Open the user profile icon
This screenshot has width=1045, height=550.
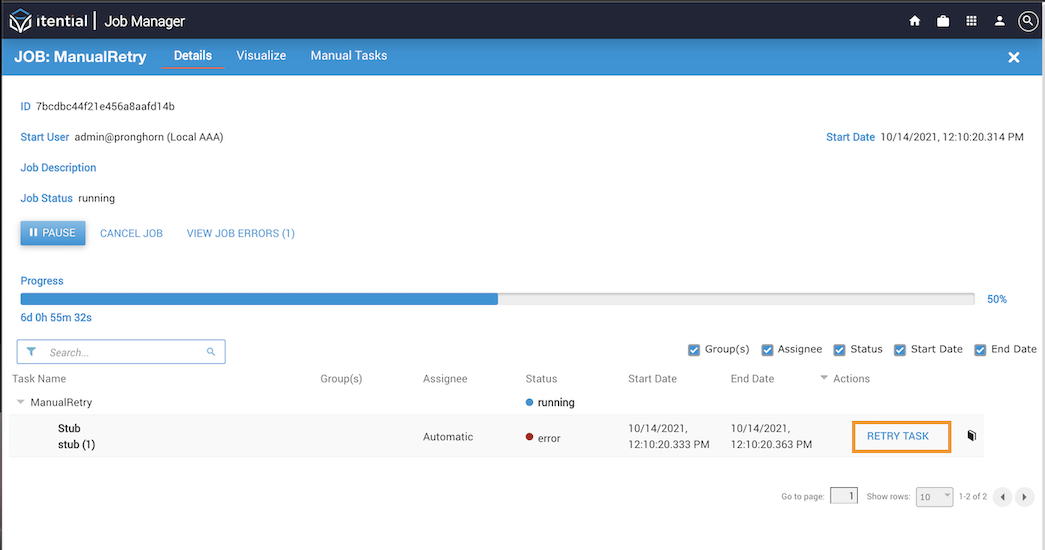point(1000,21)
